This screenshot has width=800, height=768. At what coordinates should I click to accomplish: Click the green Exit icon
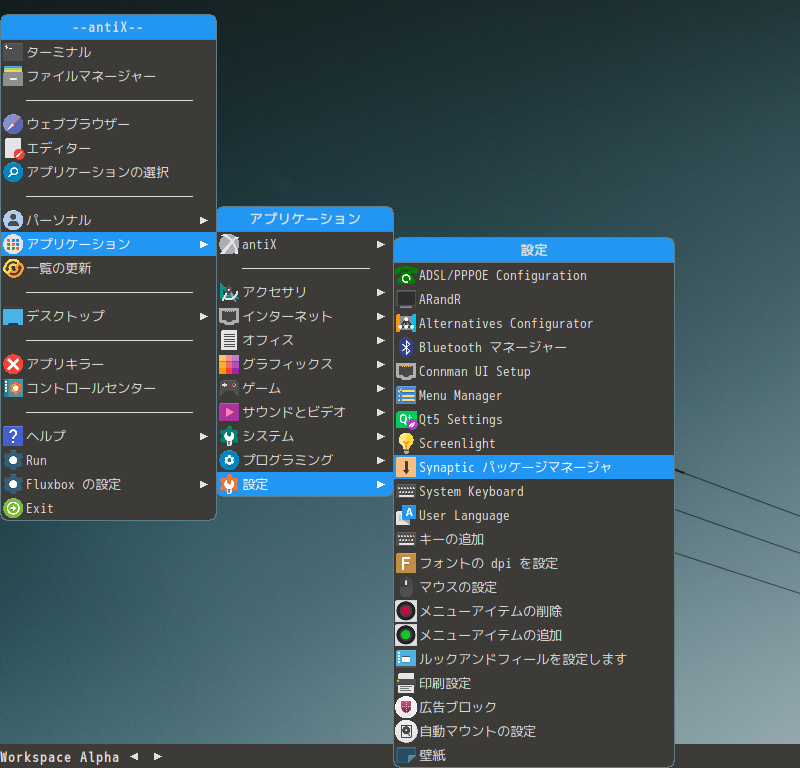pyautogui.click(x=13, y=508)
